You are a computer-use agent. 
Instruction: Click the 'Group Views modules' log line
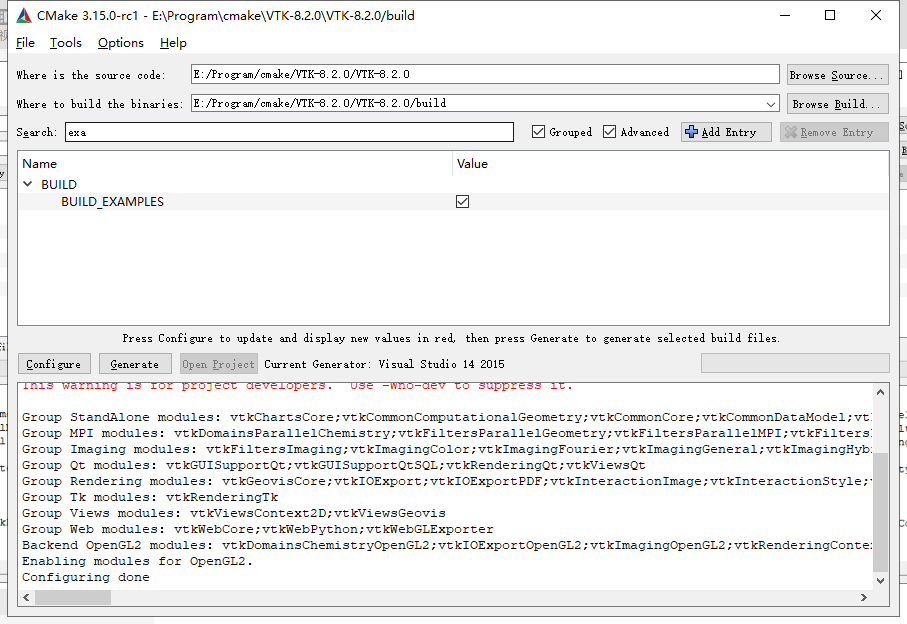pos(234,513)
